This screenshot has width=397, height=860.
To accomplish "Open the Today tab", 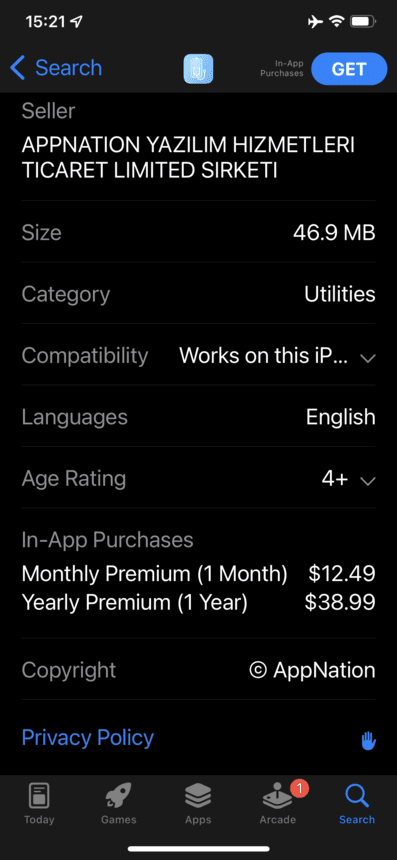I will (39, 804).
